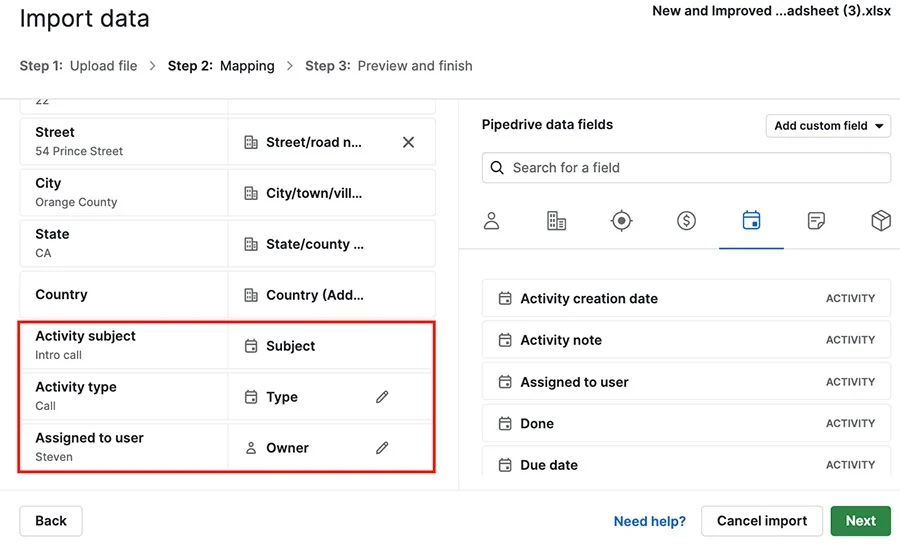Click the Back button
Viewport: 900px width, 545px height.
click(x=51, y=521)
